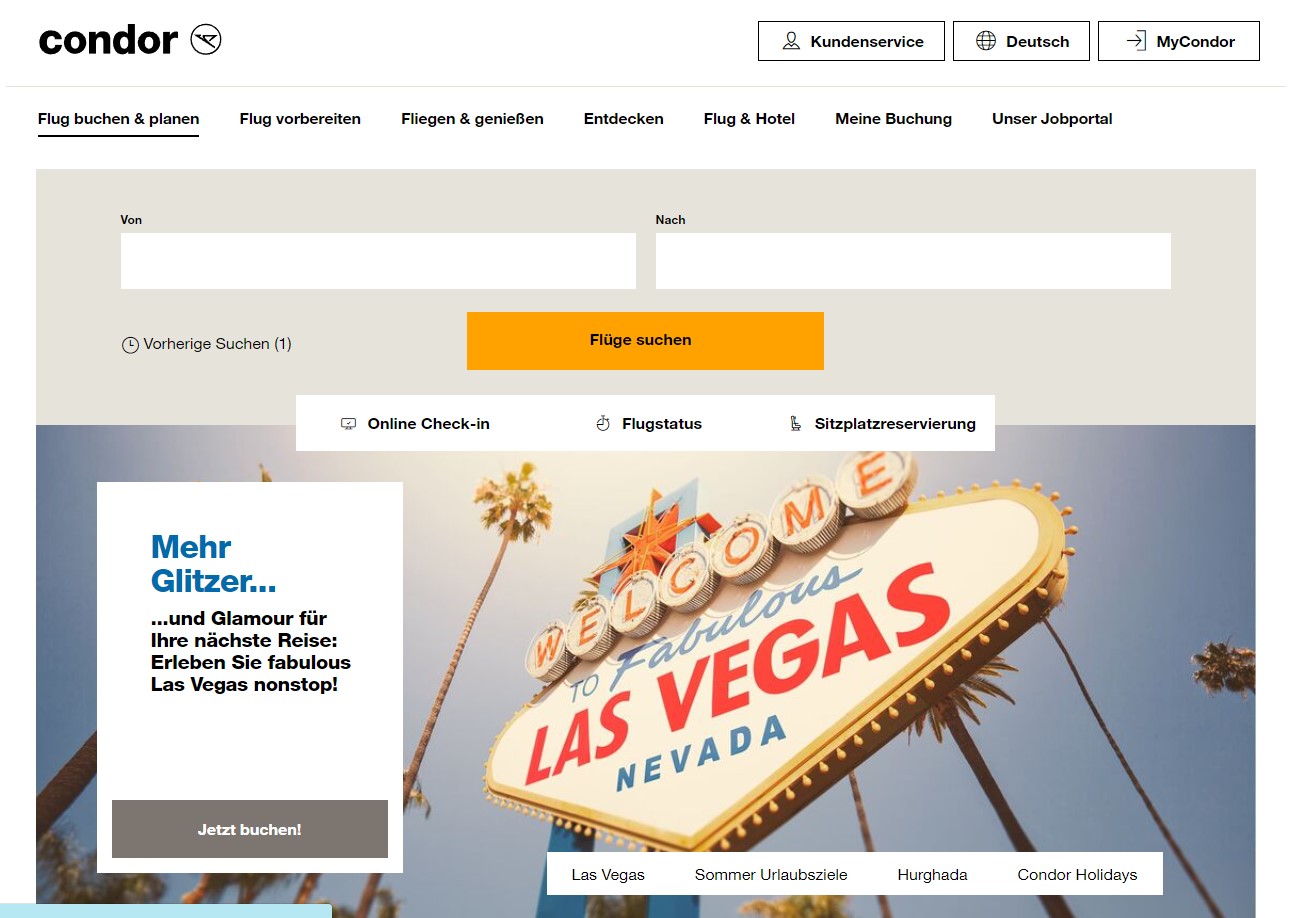Select Hurghada banner tab
1296x918 pixels.
click(932, 874)
